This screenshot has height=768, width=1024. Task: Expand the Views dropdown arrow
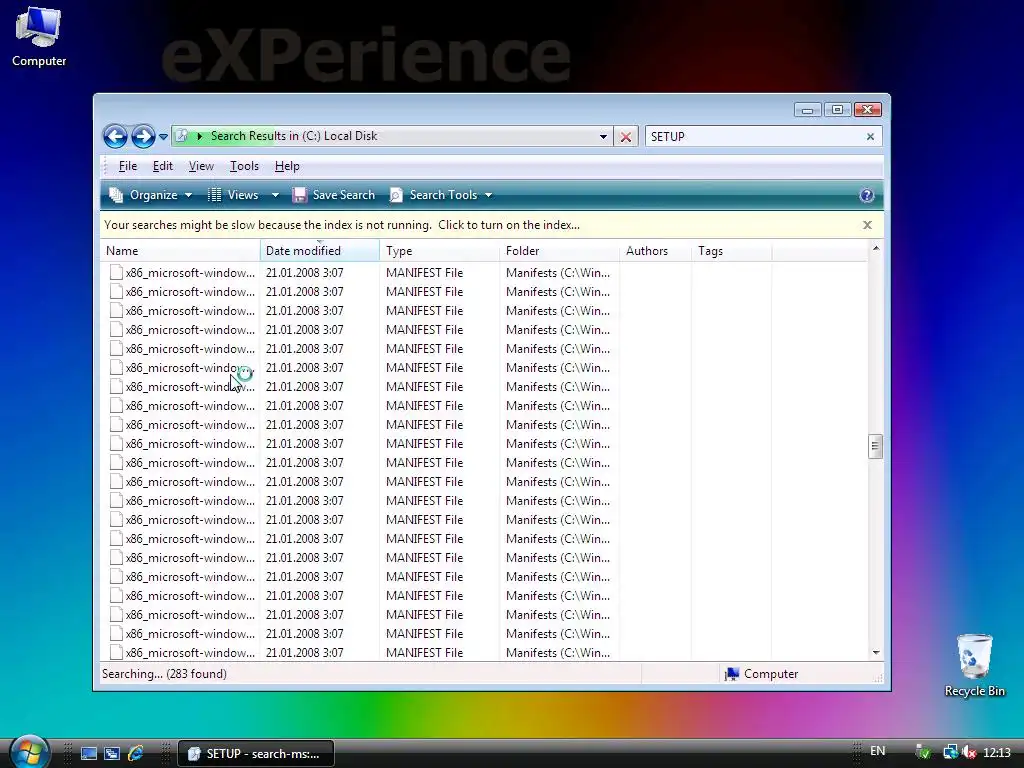click(275, 195)
